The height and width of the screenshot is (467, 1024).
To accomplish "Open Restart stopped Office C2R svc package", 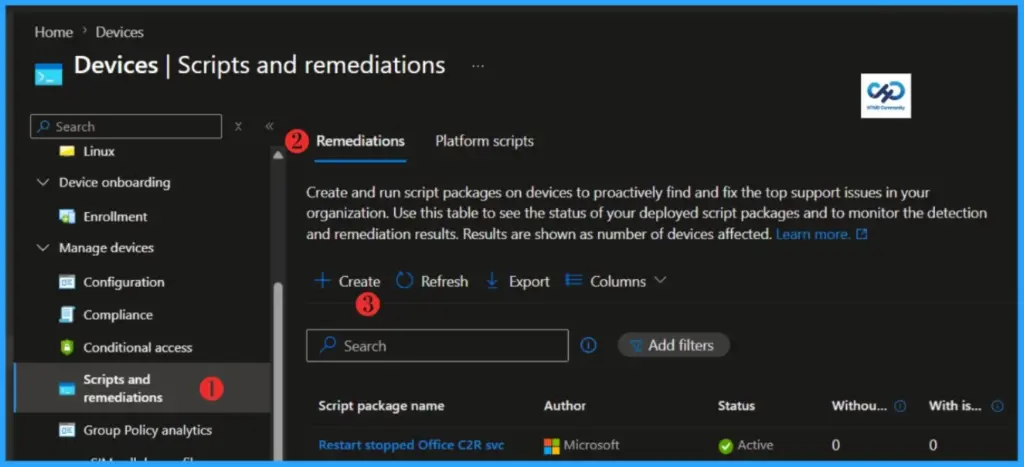I will [x=411, y=445].
